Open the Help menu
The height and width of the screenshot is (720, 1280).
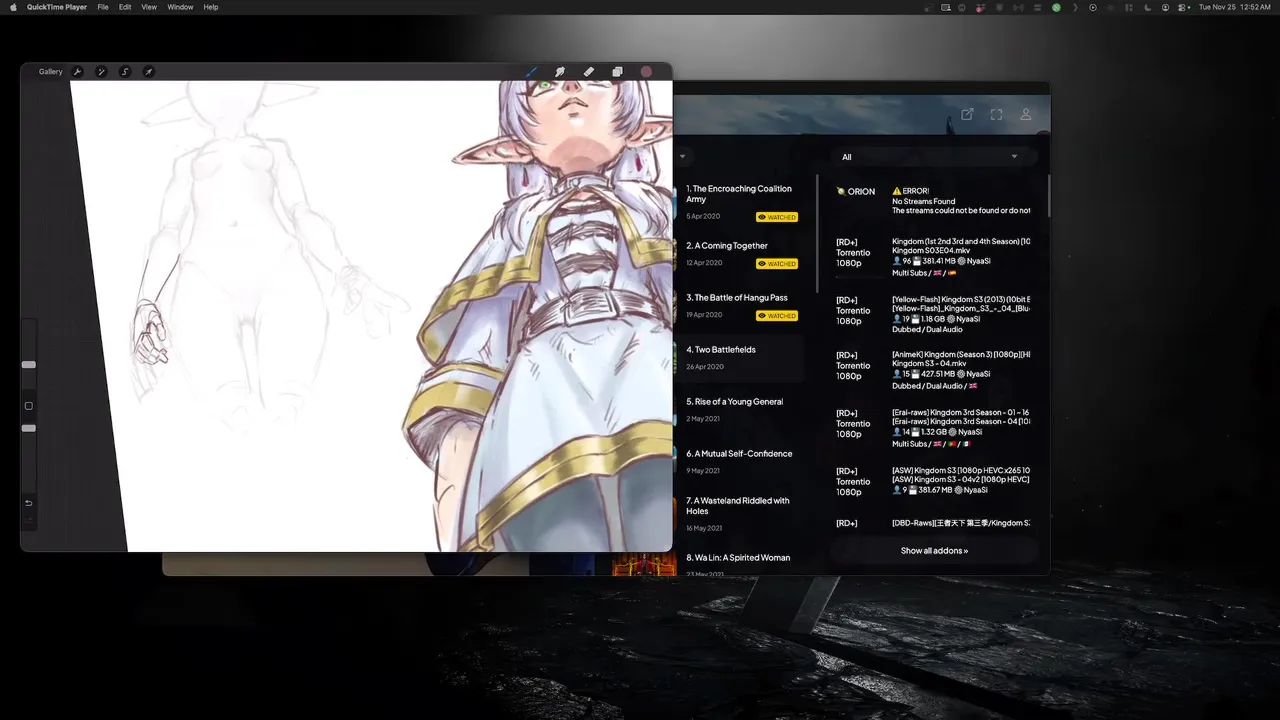pos(211,7)
